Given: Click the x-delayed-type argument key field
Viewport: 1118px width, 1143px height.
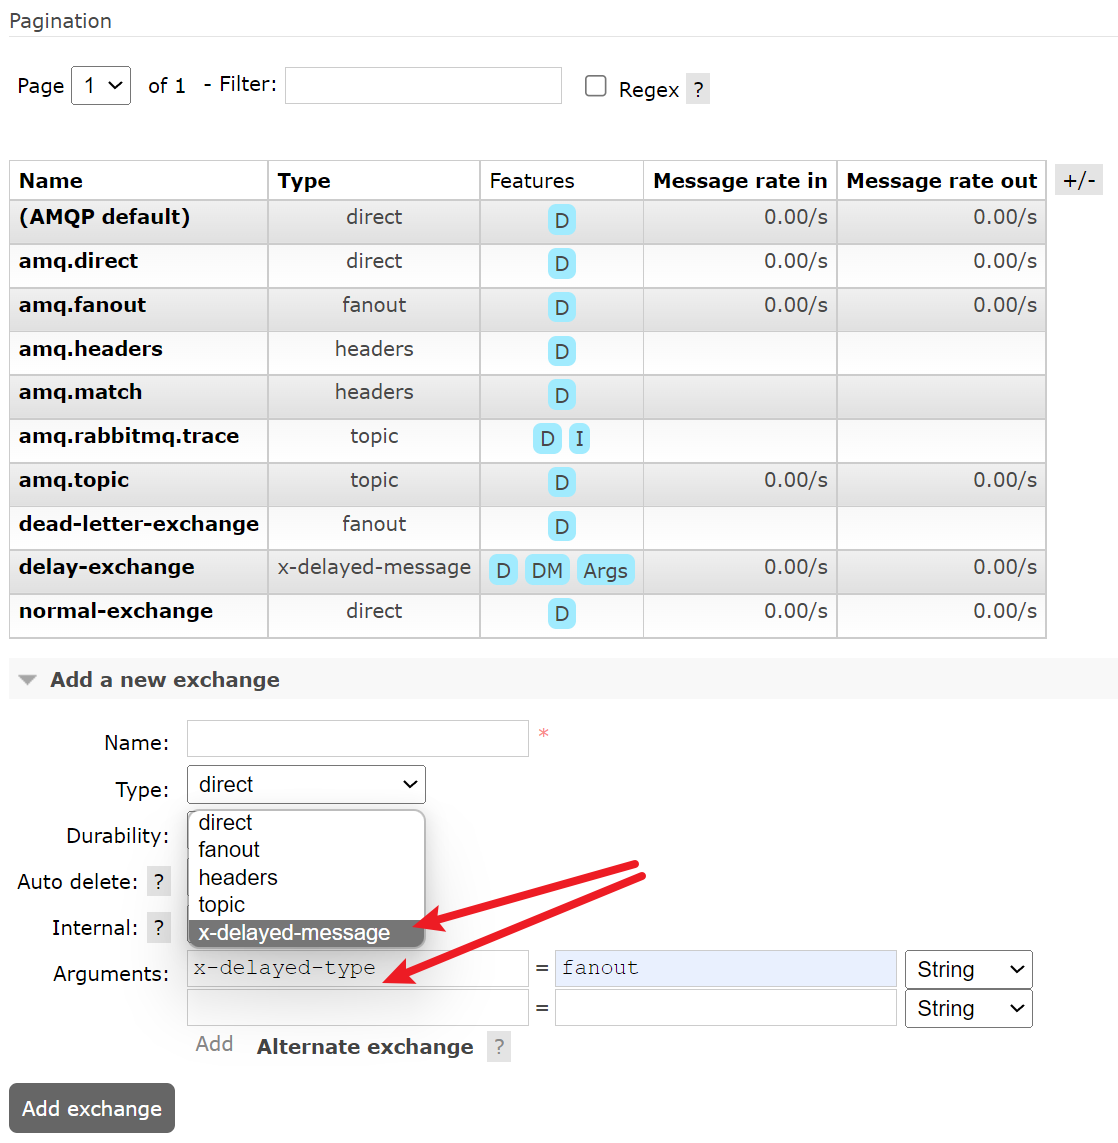Looking at the screenshot, I should point(358,969).
